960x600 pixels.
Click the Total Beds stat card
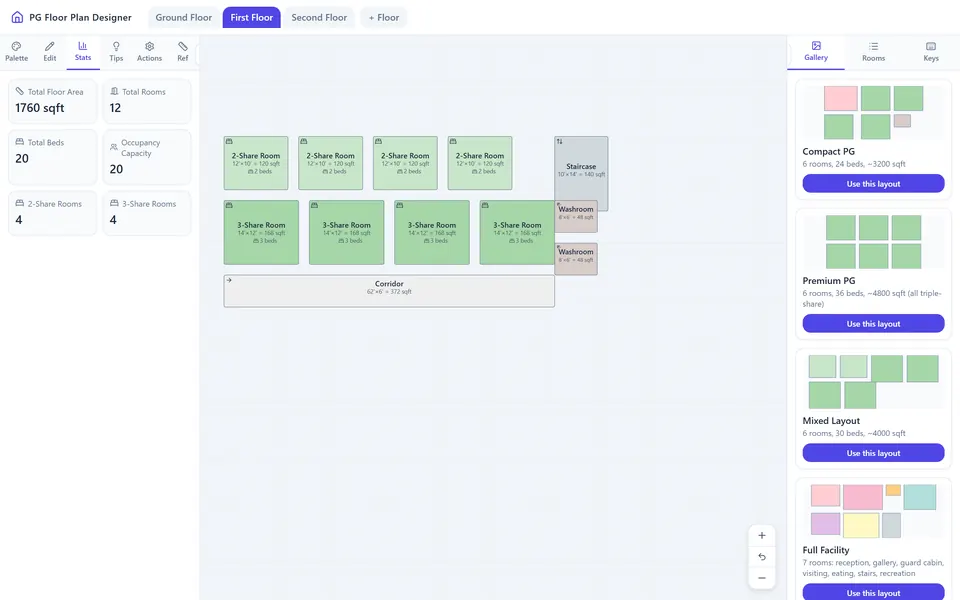pyautogui.click(x=53, y=157)
